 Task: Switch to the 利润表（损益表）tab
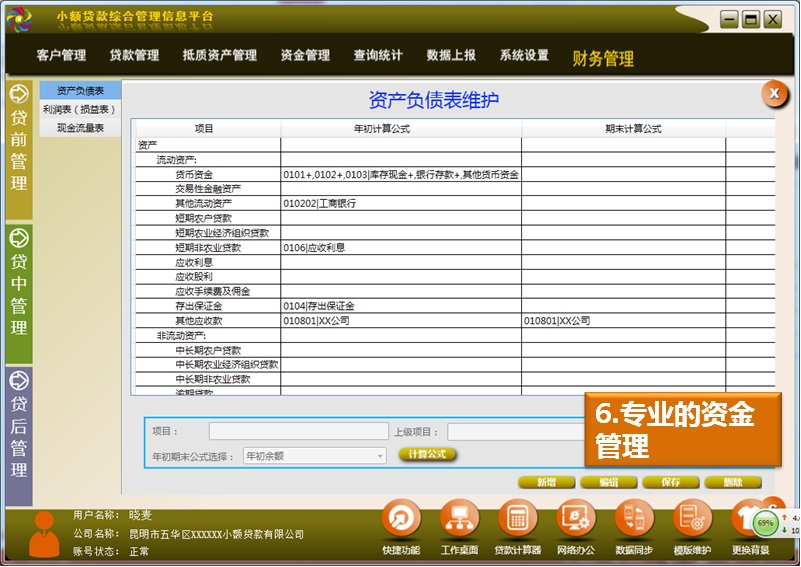click(80, 109)
